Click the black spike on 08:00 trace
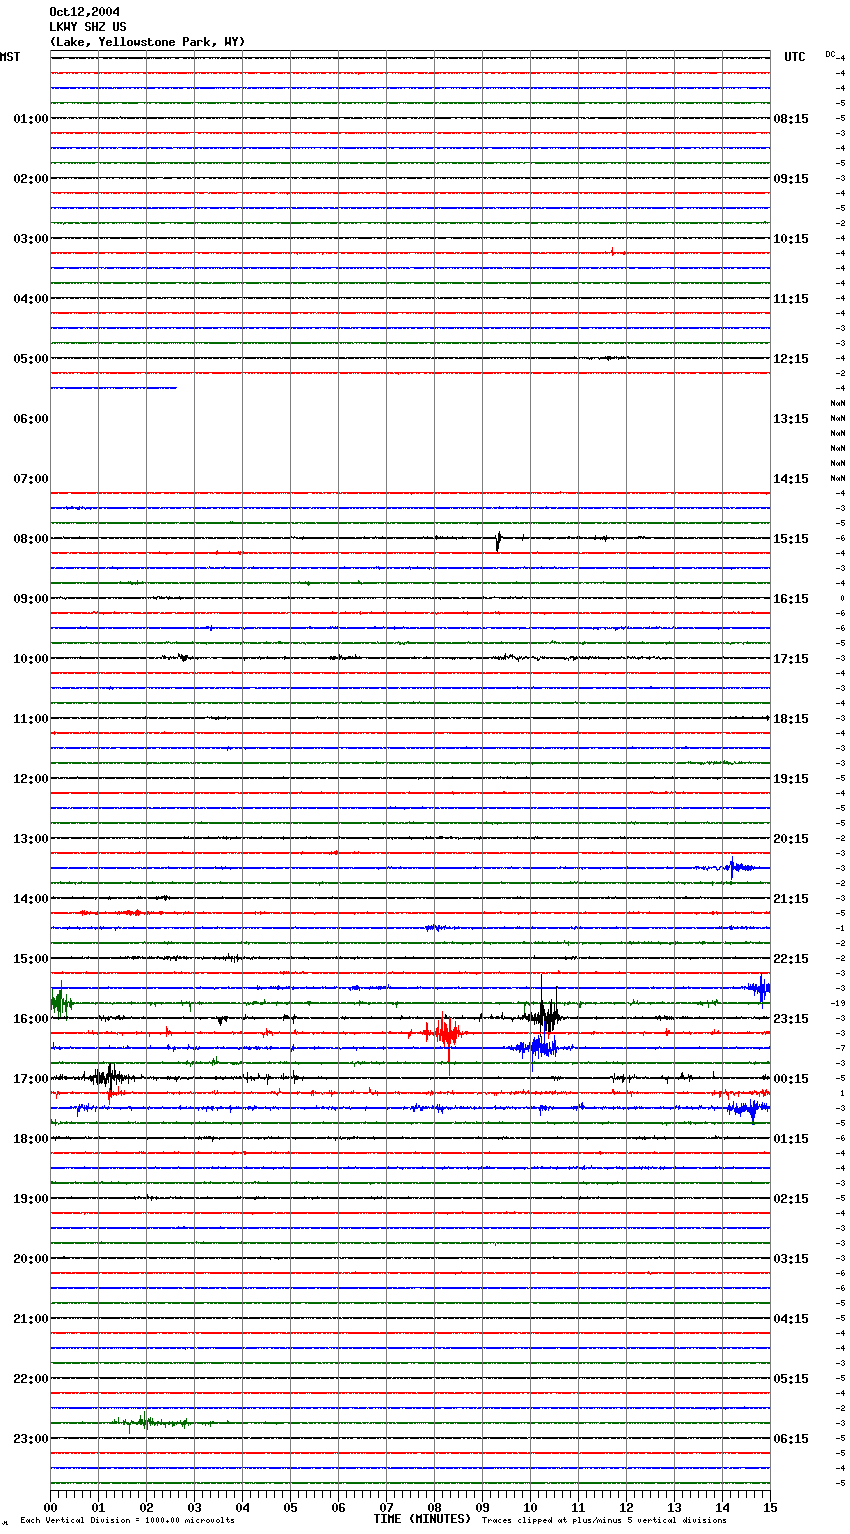 click(498, 541)
